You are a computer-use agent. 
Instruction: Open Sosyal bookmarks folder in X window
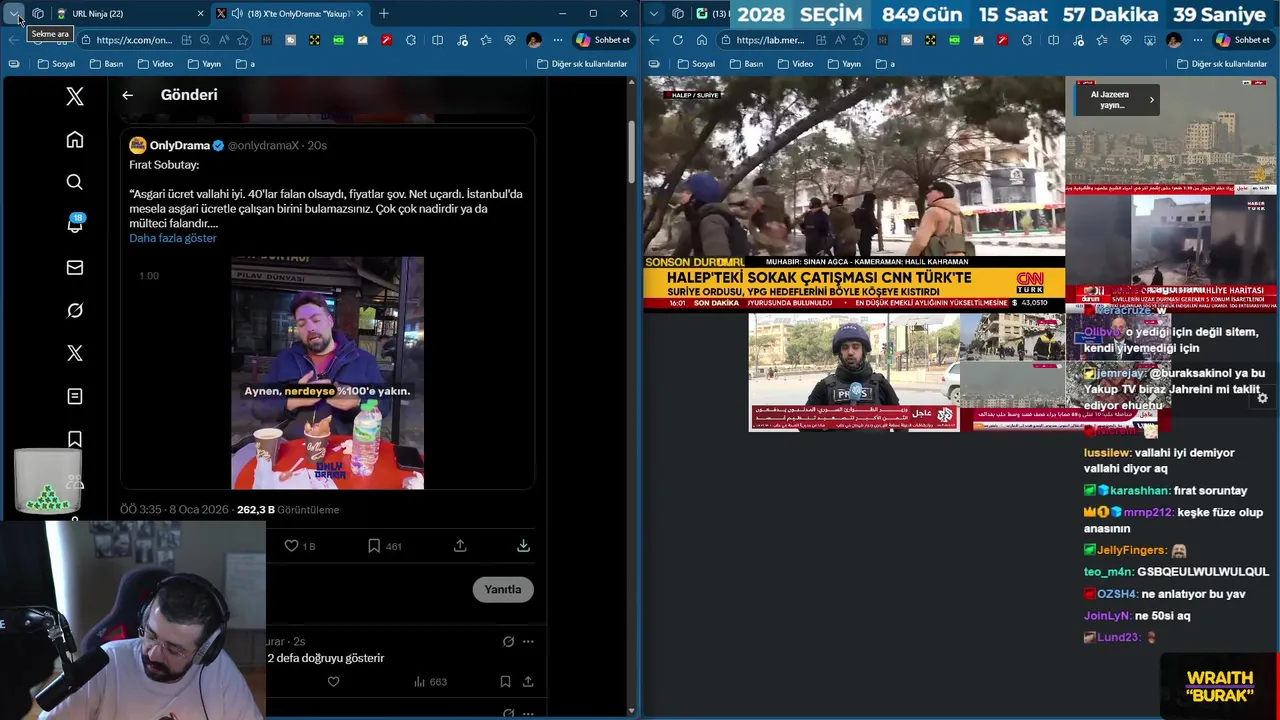point(56,64)
